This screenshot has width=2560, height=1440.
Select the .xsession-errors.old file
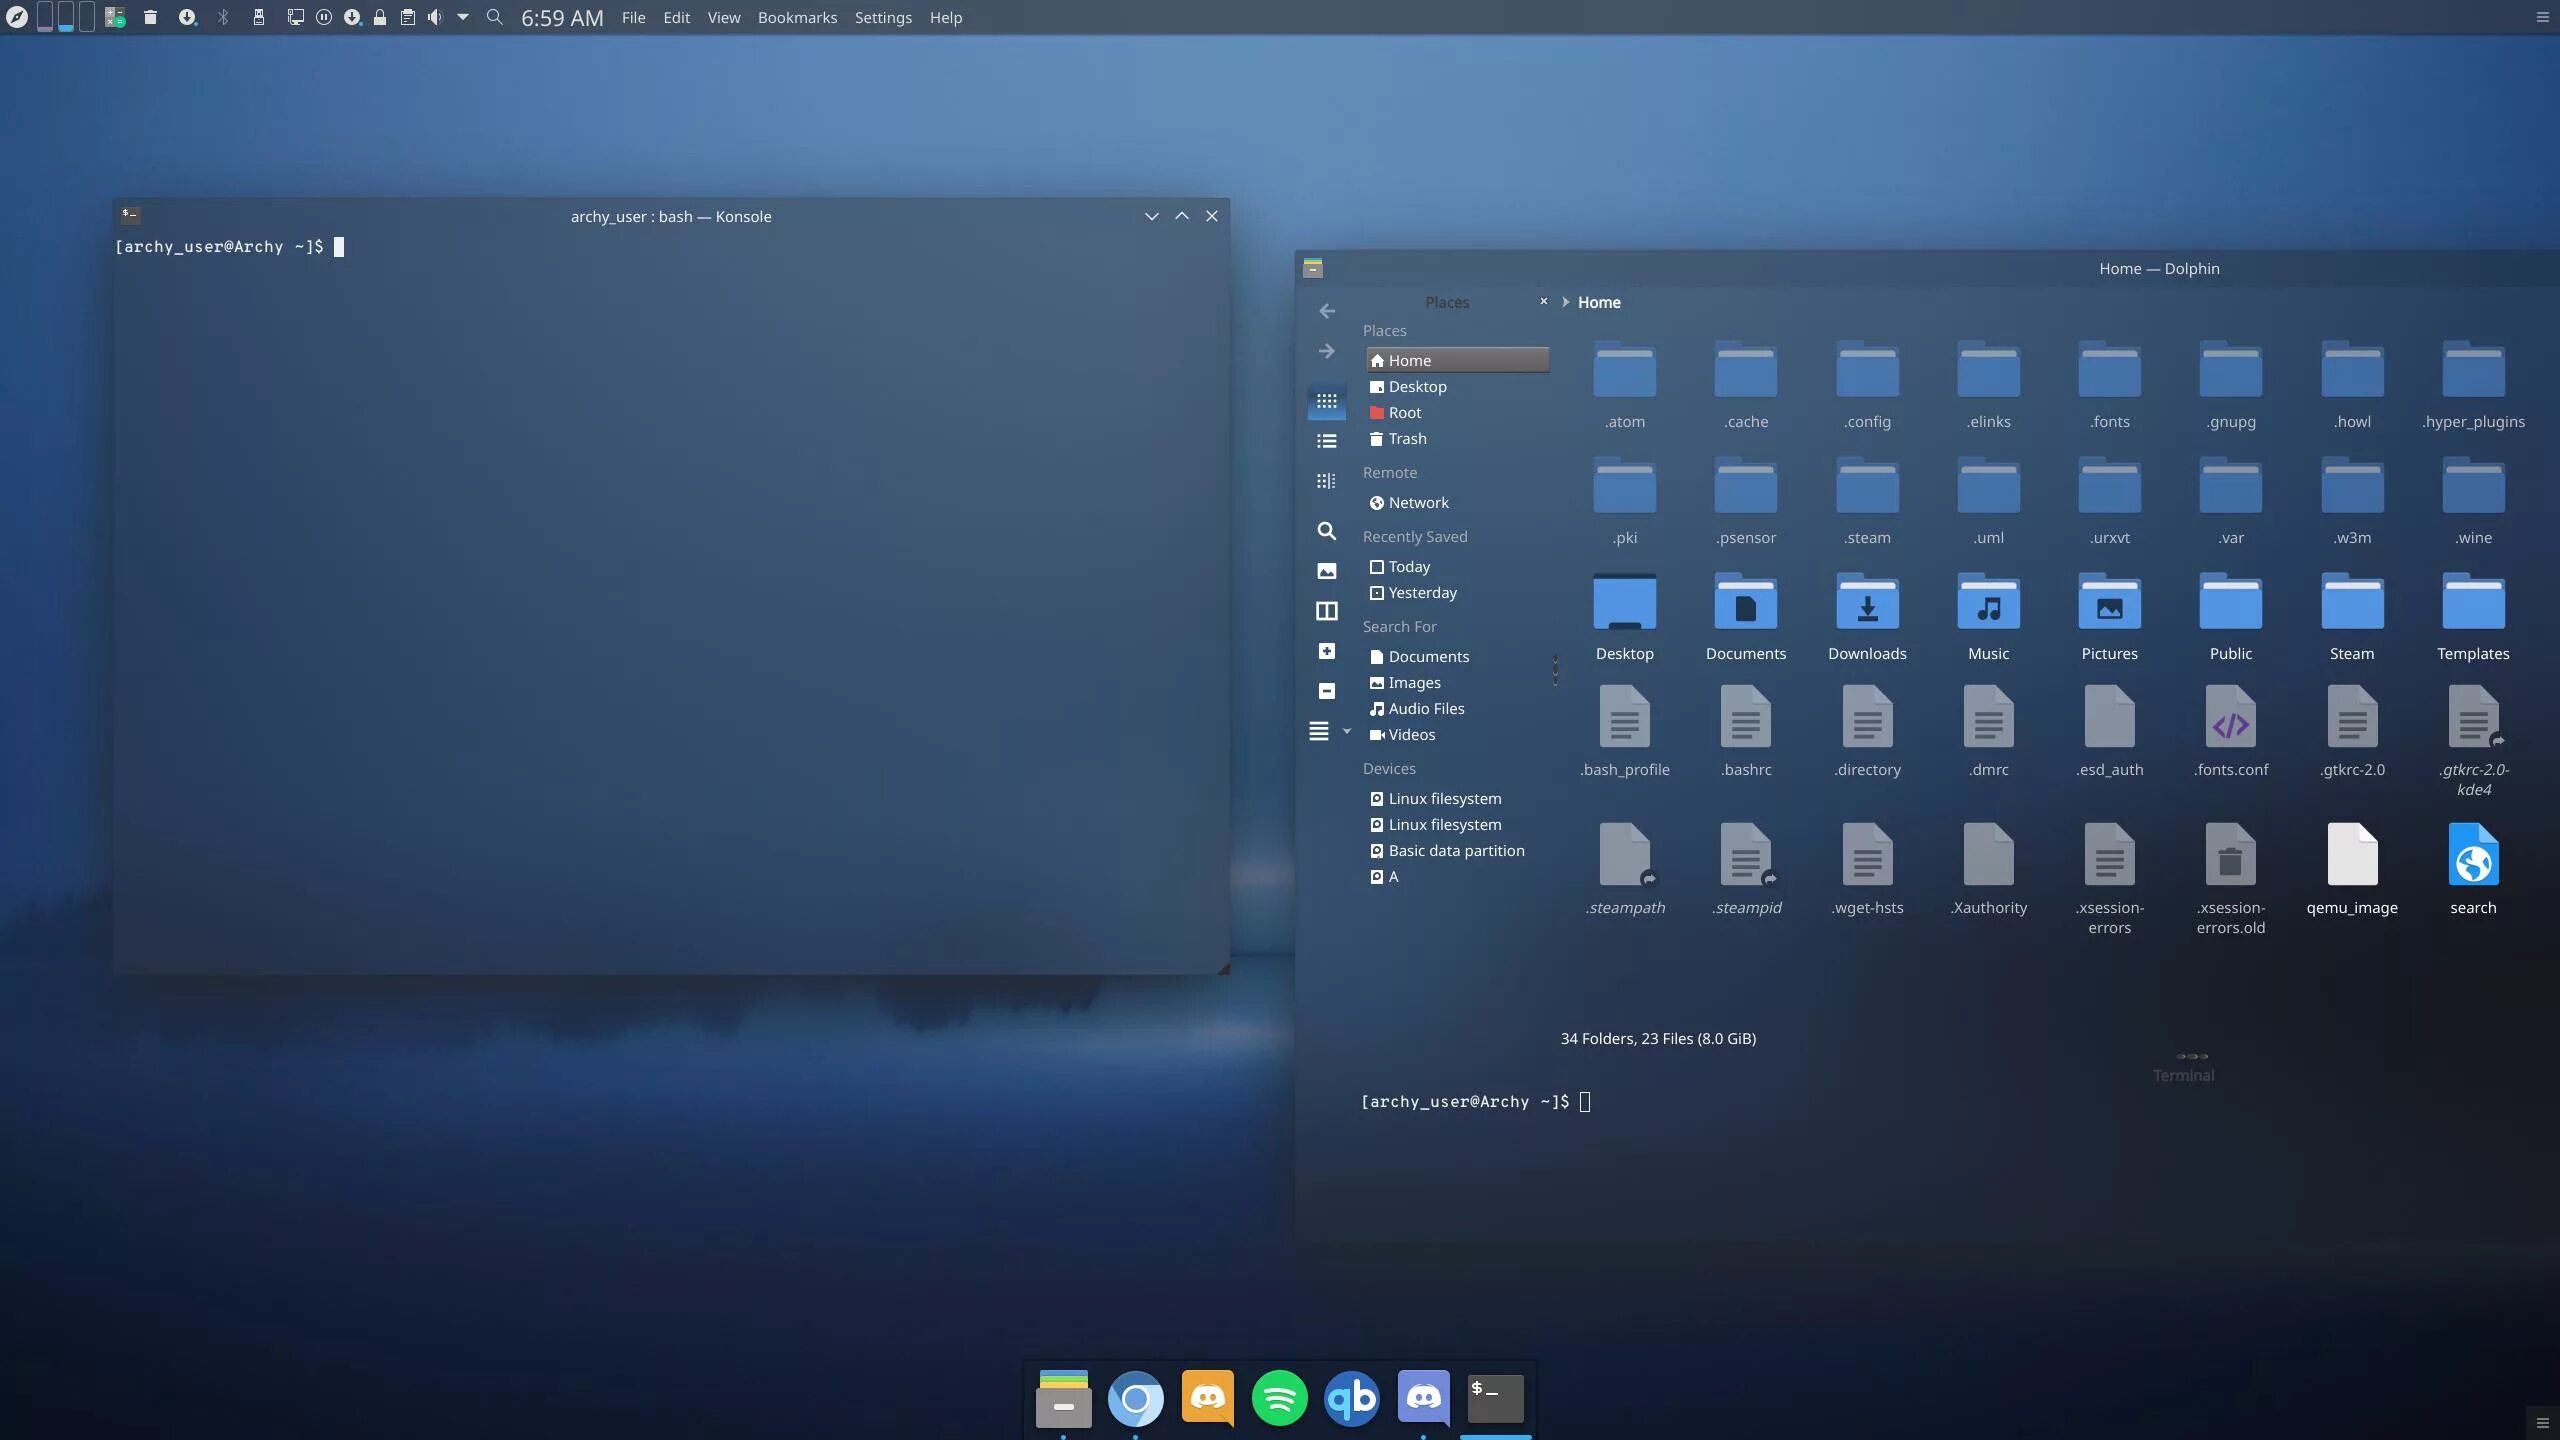(2230, 880)
